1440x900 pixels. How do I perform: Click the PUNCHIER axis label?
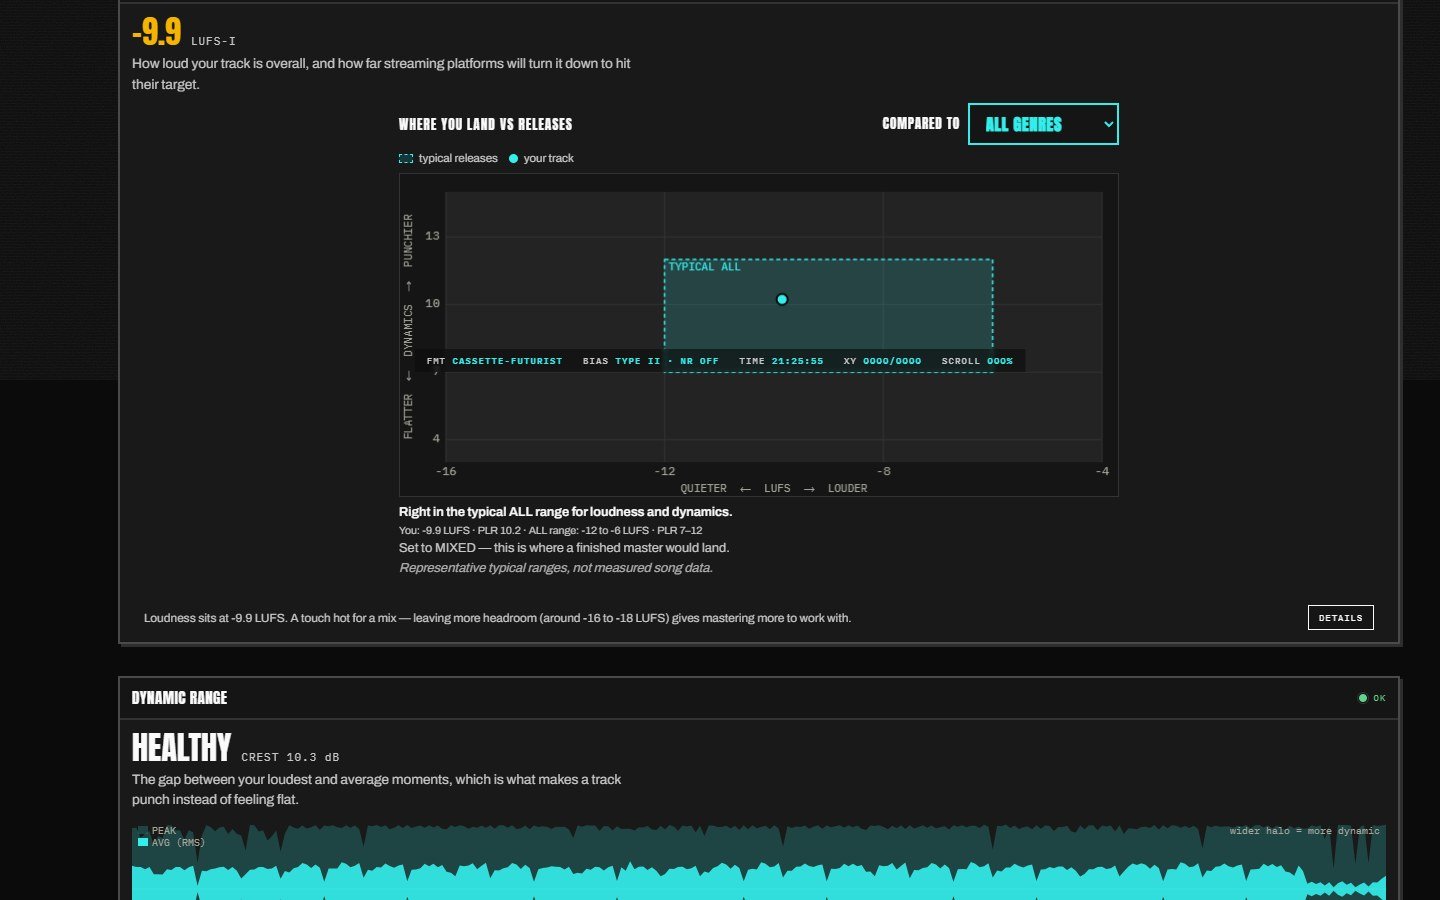coord(408,240)
